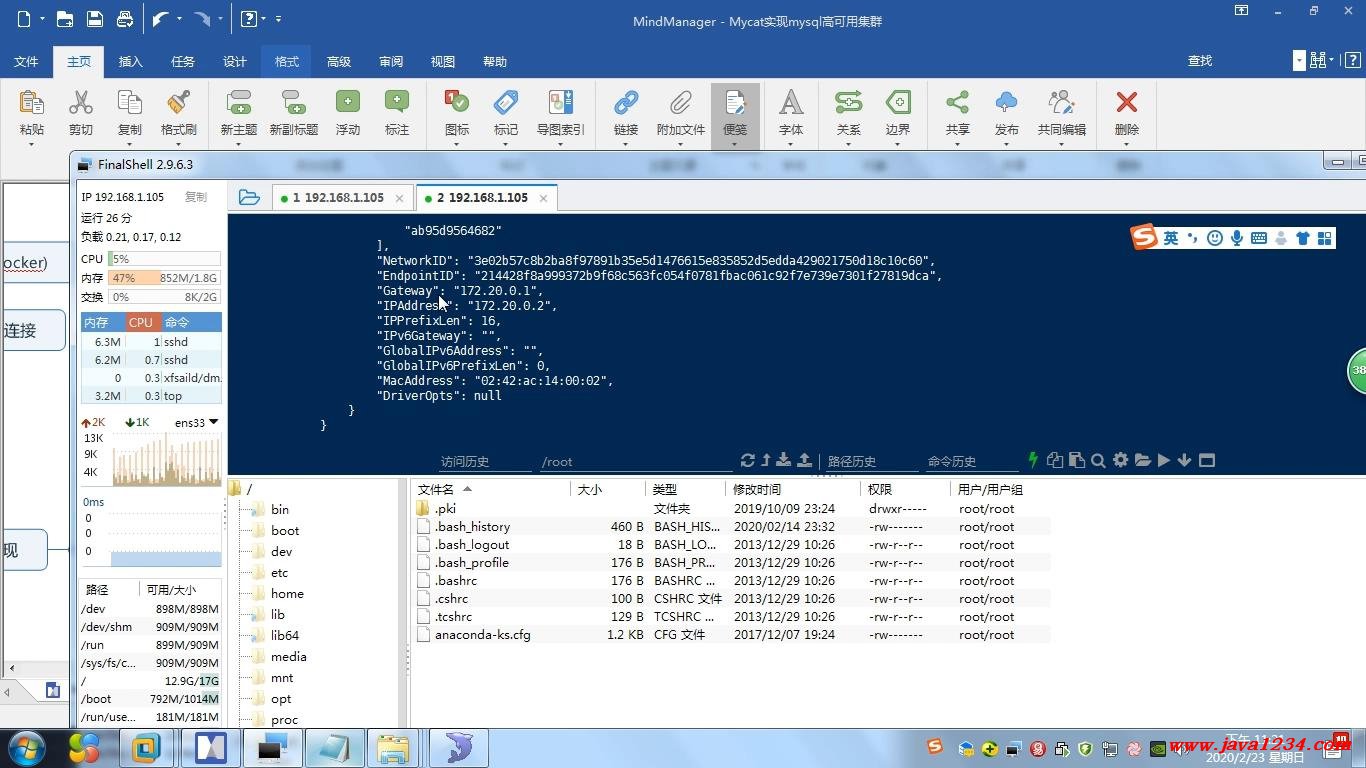1366x768 pixels.
Task: Add a new subtopic with 新副标题 icon
Action: pos(293,102)
